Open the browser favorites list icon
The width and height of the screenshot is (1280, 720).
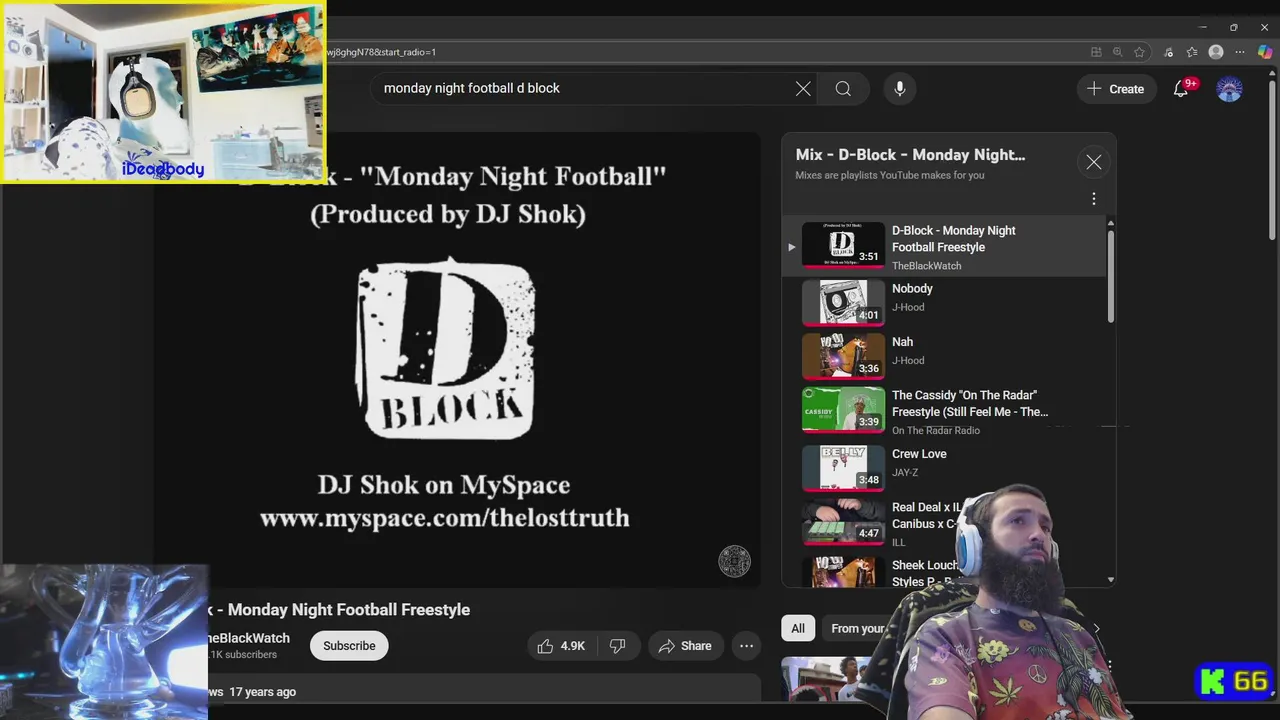[1192, 52]
